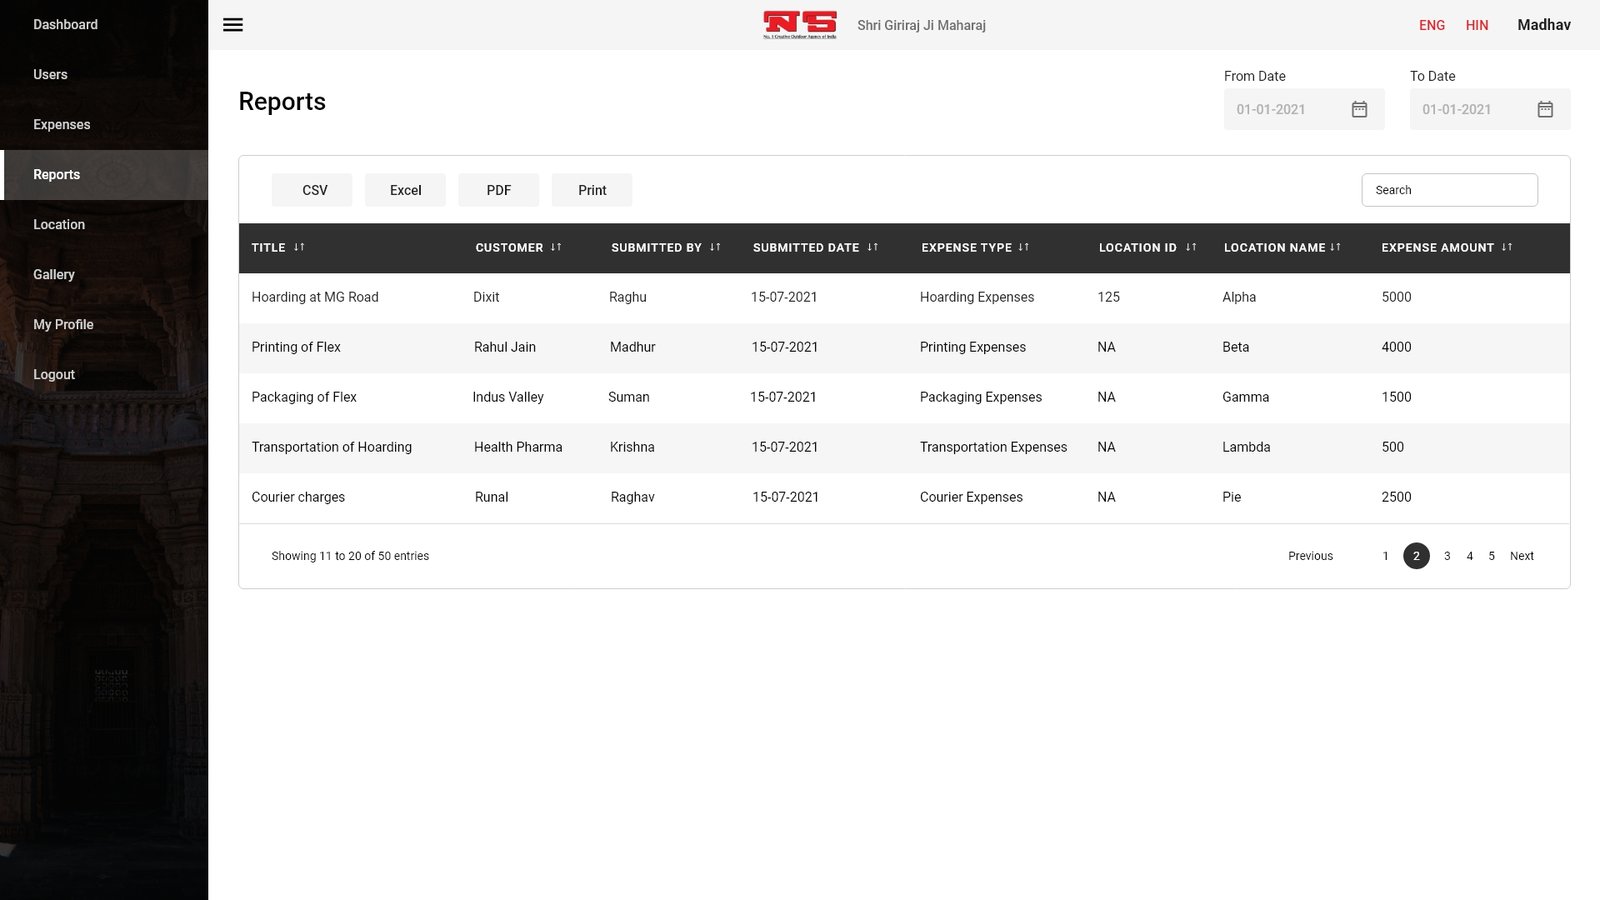Export the report as CSV
1600x900 pixels.
coord(312,190)
